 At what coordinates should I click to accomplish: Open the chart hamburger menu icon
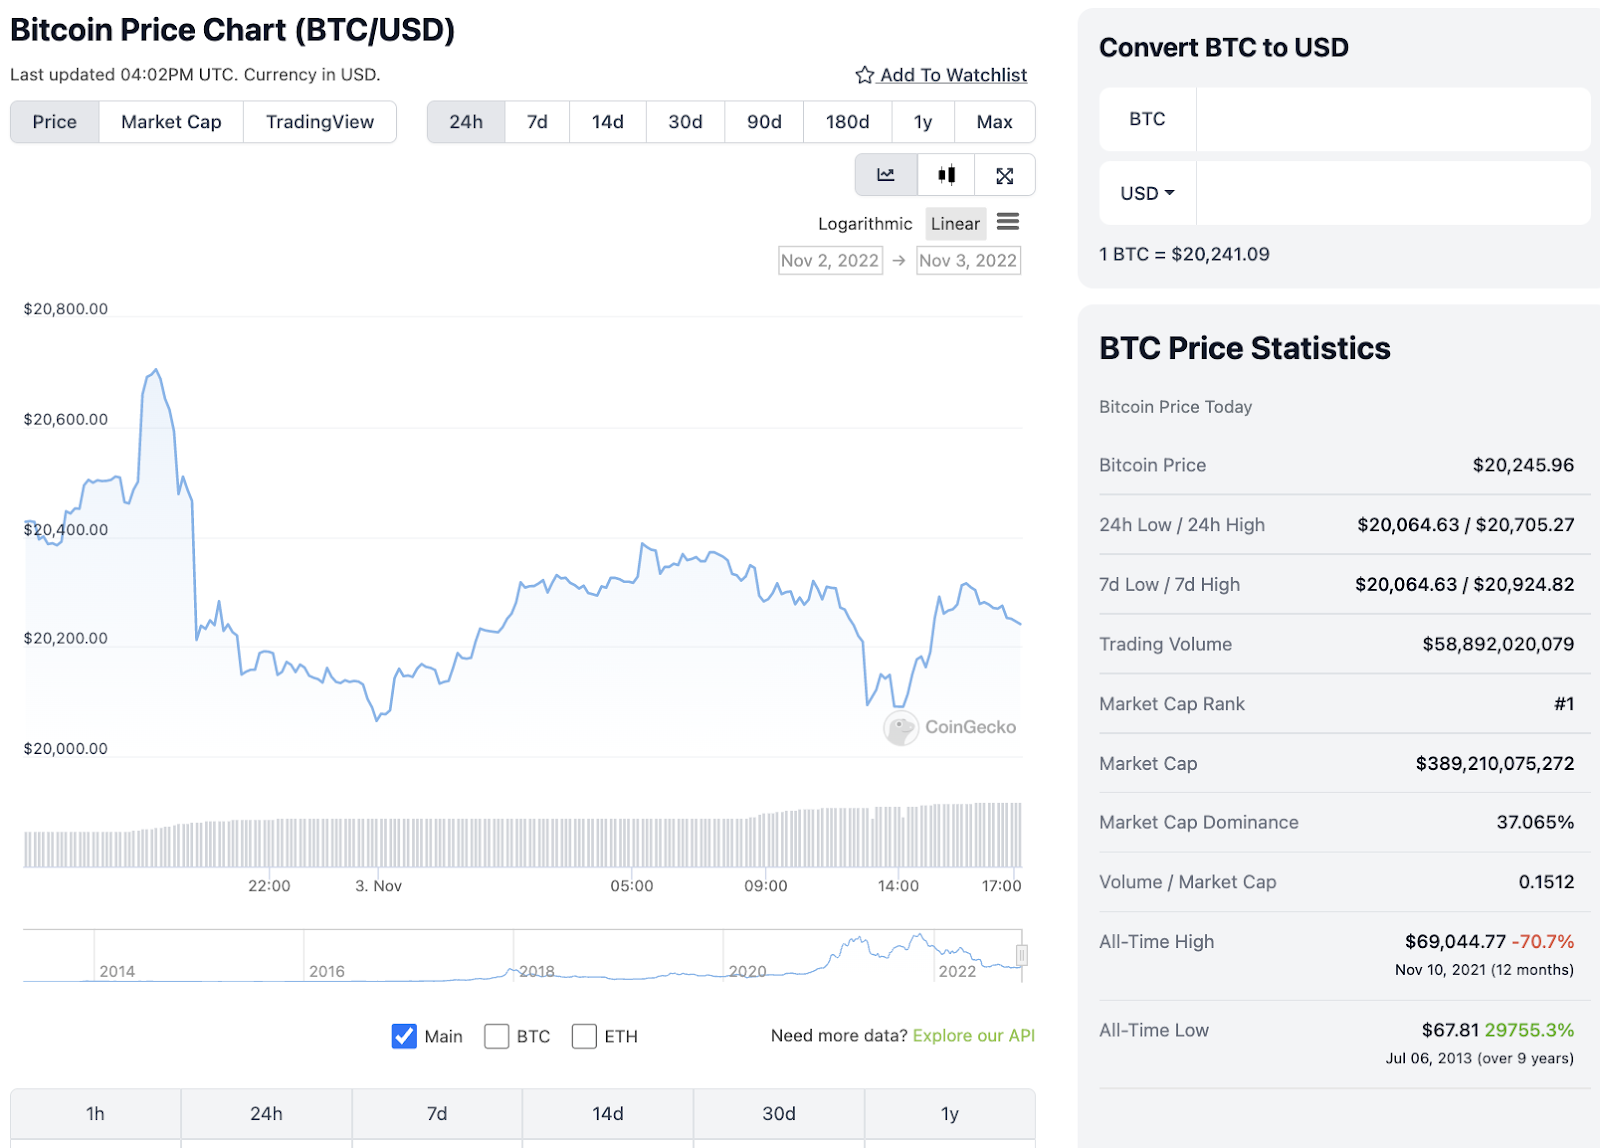tap(1008, 222)
